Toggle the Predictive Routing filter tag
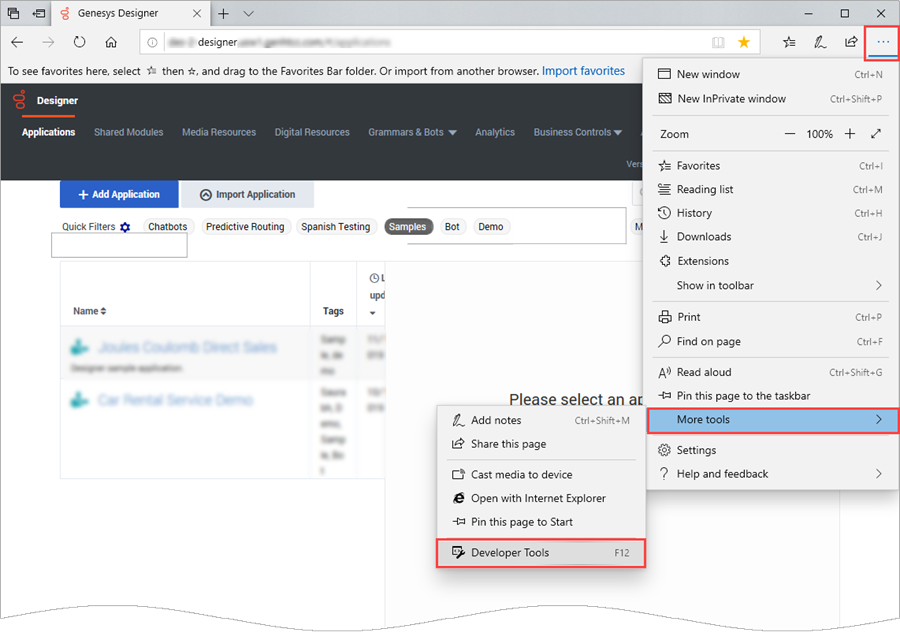 (245, 227)
